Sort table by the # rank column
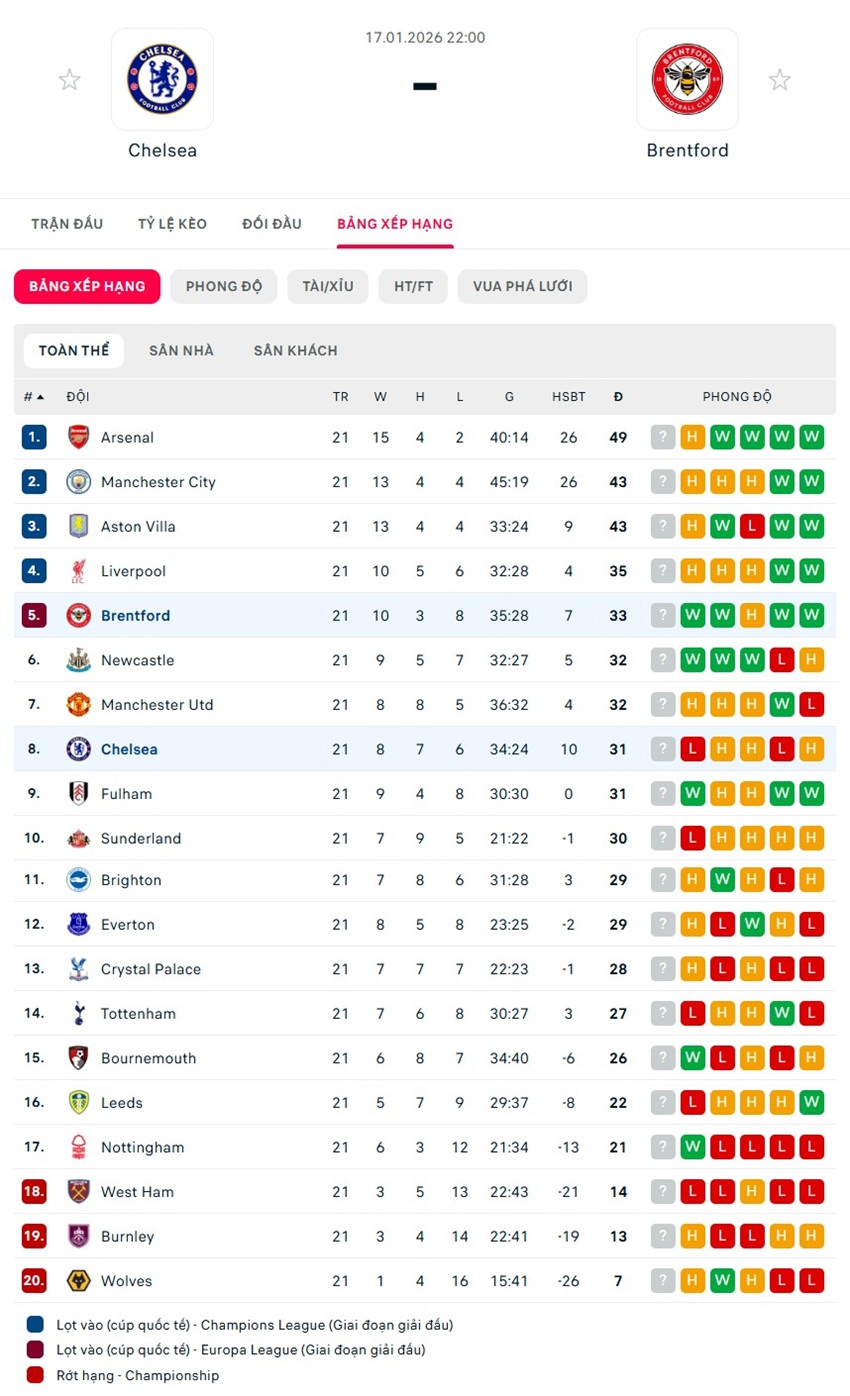The width and height of the screenshot is (850, 1396). 33,397
